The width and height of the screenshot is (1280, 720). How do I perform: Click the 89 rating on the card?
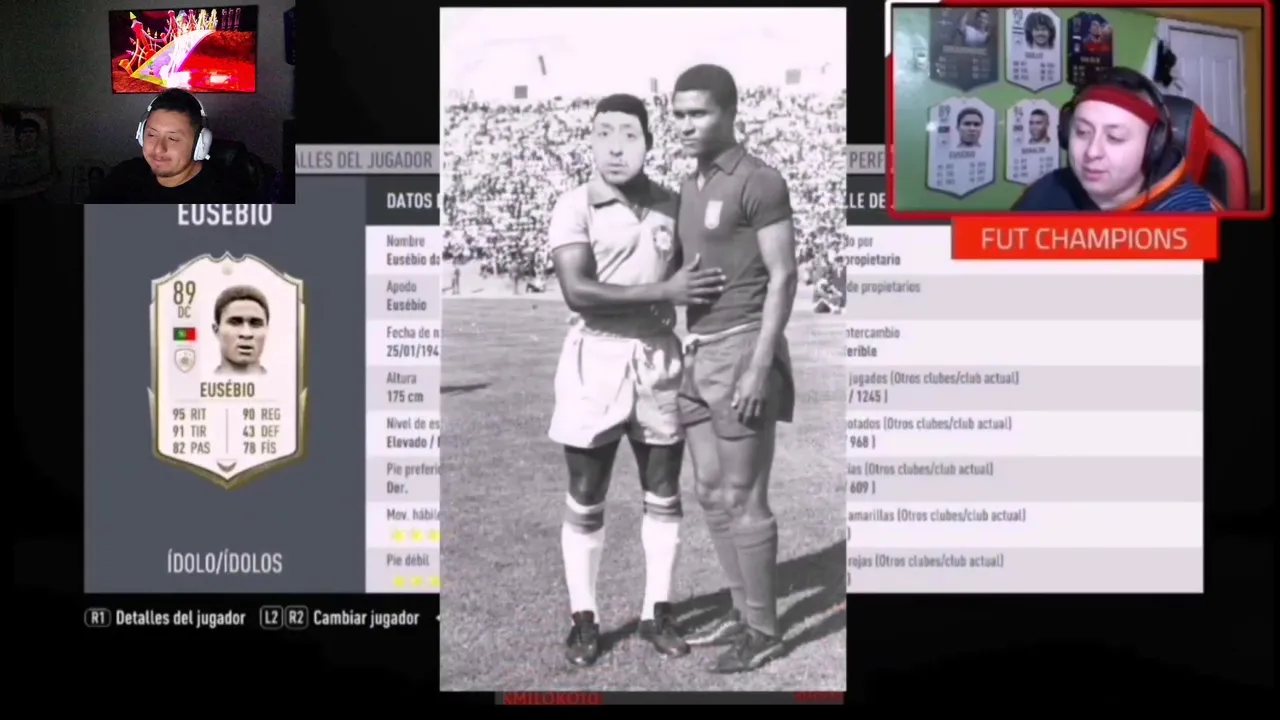coord(184,292)
